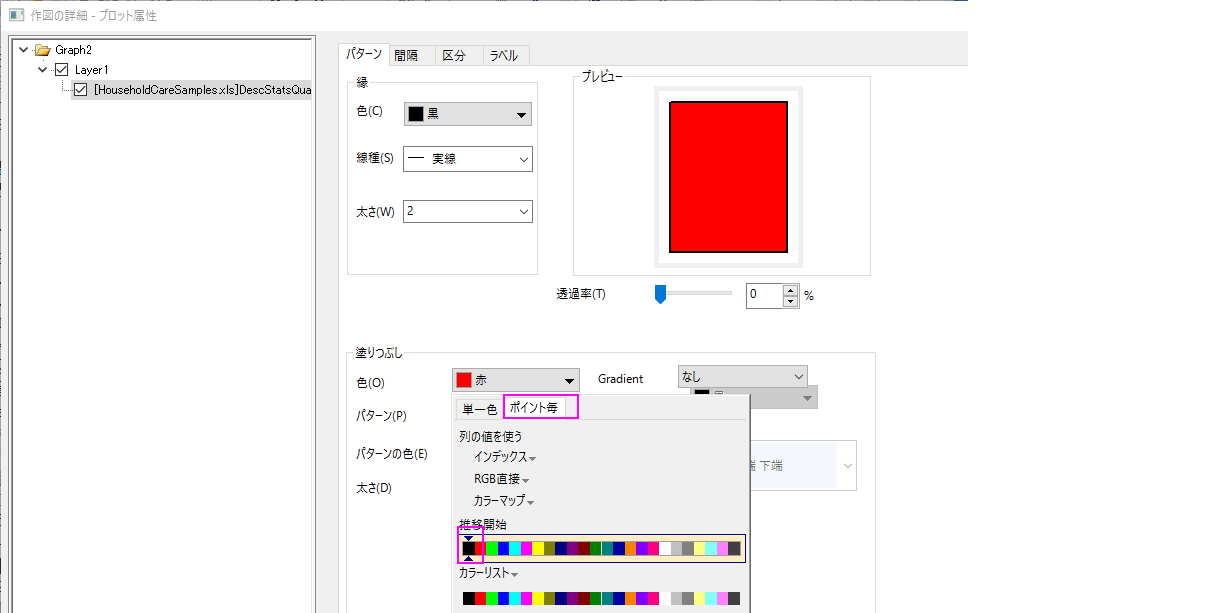Click the 透過率 transparency slider handle
Viewport: 1228px width, 613px height.
coord(660,294)
